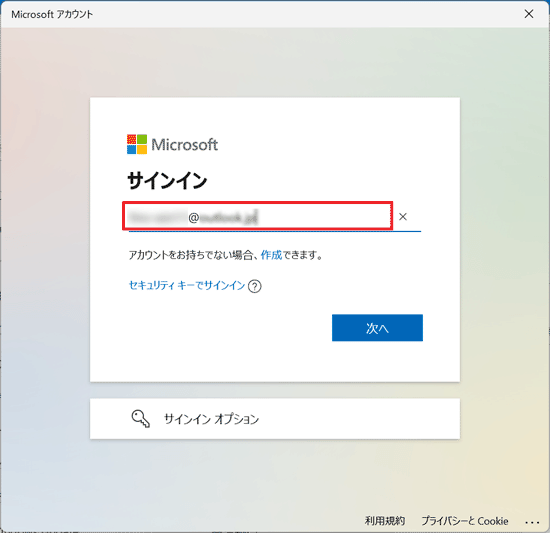Screen dimensions: 550x533
Task: Open プライバシーと Cookie link
Action: point(465,521)
